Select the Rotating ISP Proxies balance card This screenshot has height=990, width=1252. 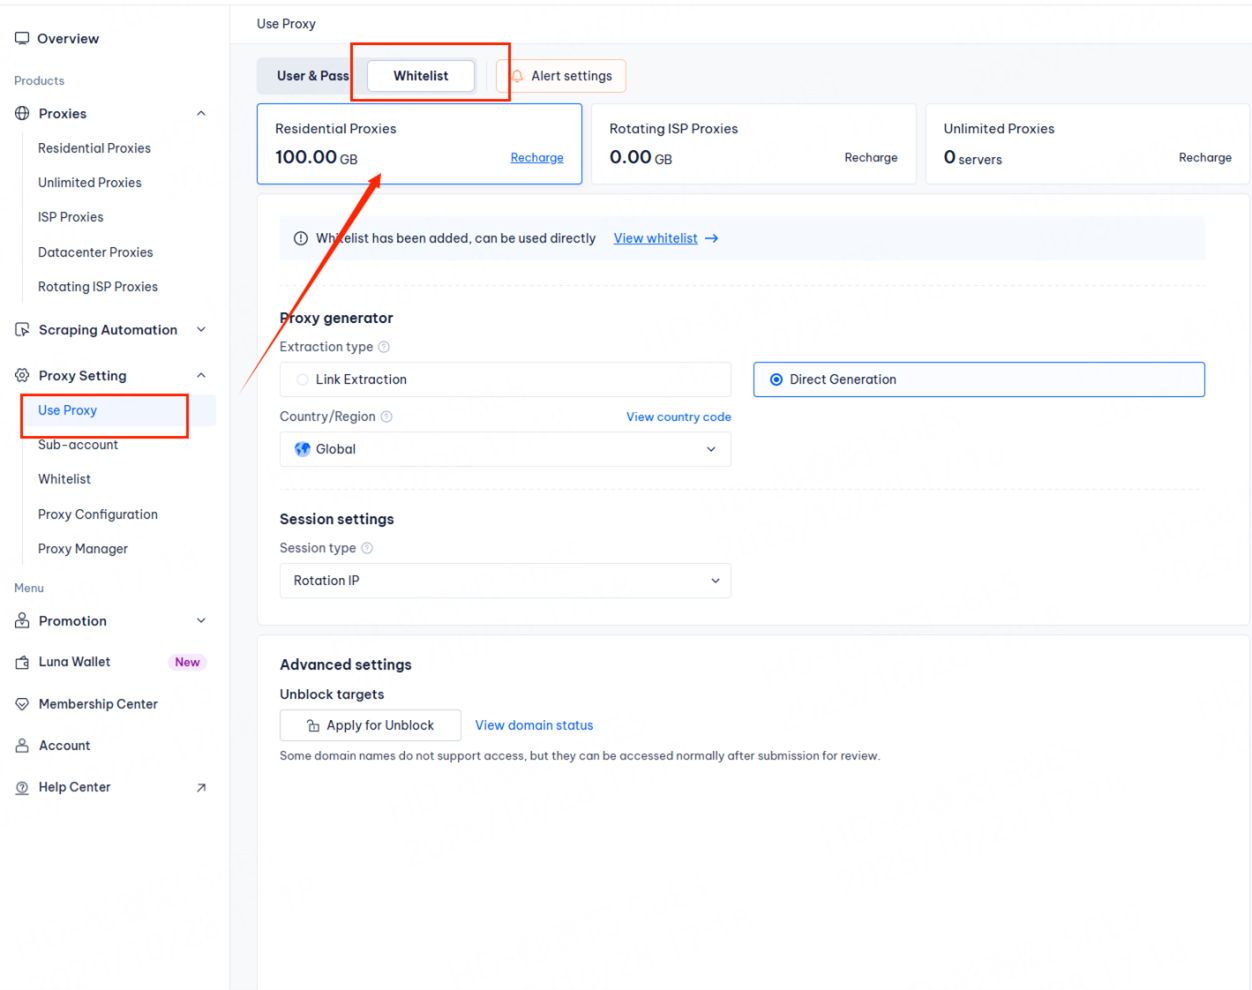pyautogui.click(x=753, y=144)
